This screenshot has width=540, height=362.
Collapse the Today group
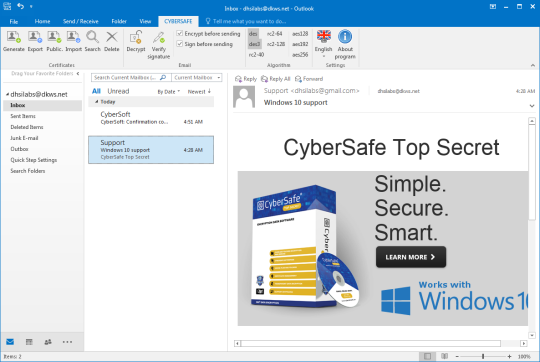click(x=97, y=102)
